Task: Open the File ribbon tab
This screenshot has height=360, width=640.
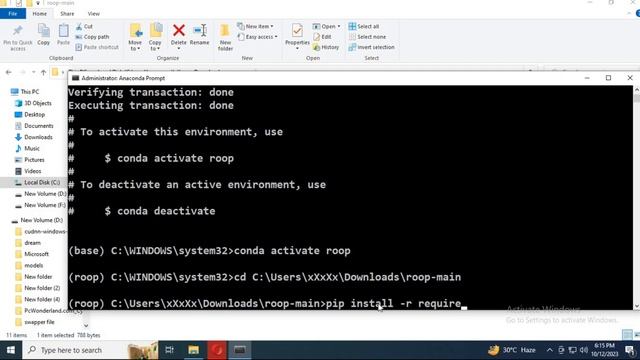Action: (x=13, y=13)
